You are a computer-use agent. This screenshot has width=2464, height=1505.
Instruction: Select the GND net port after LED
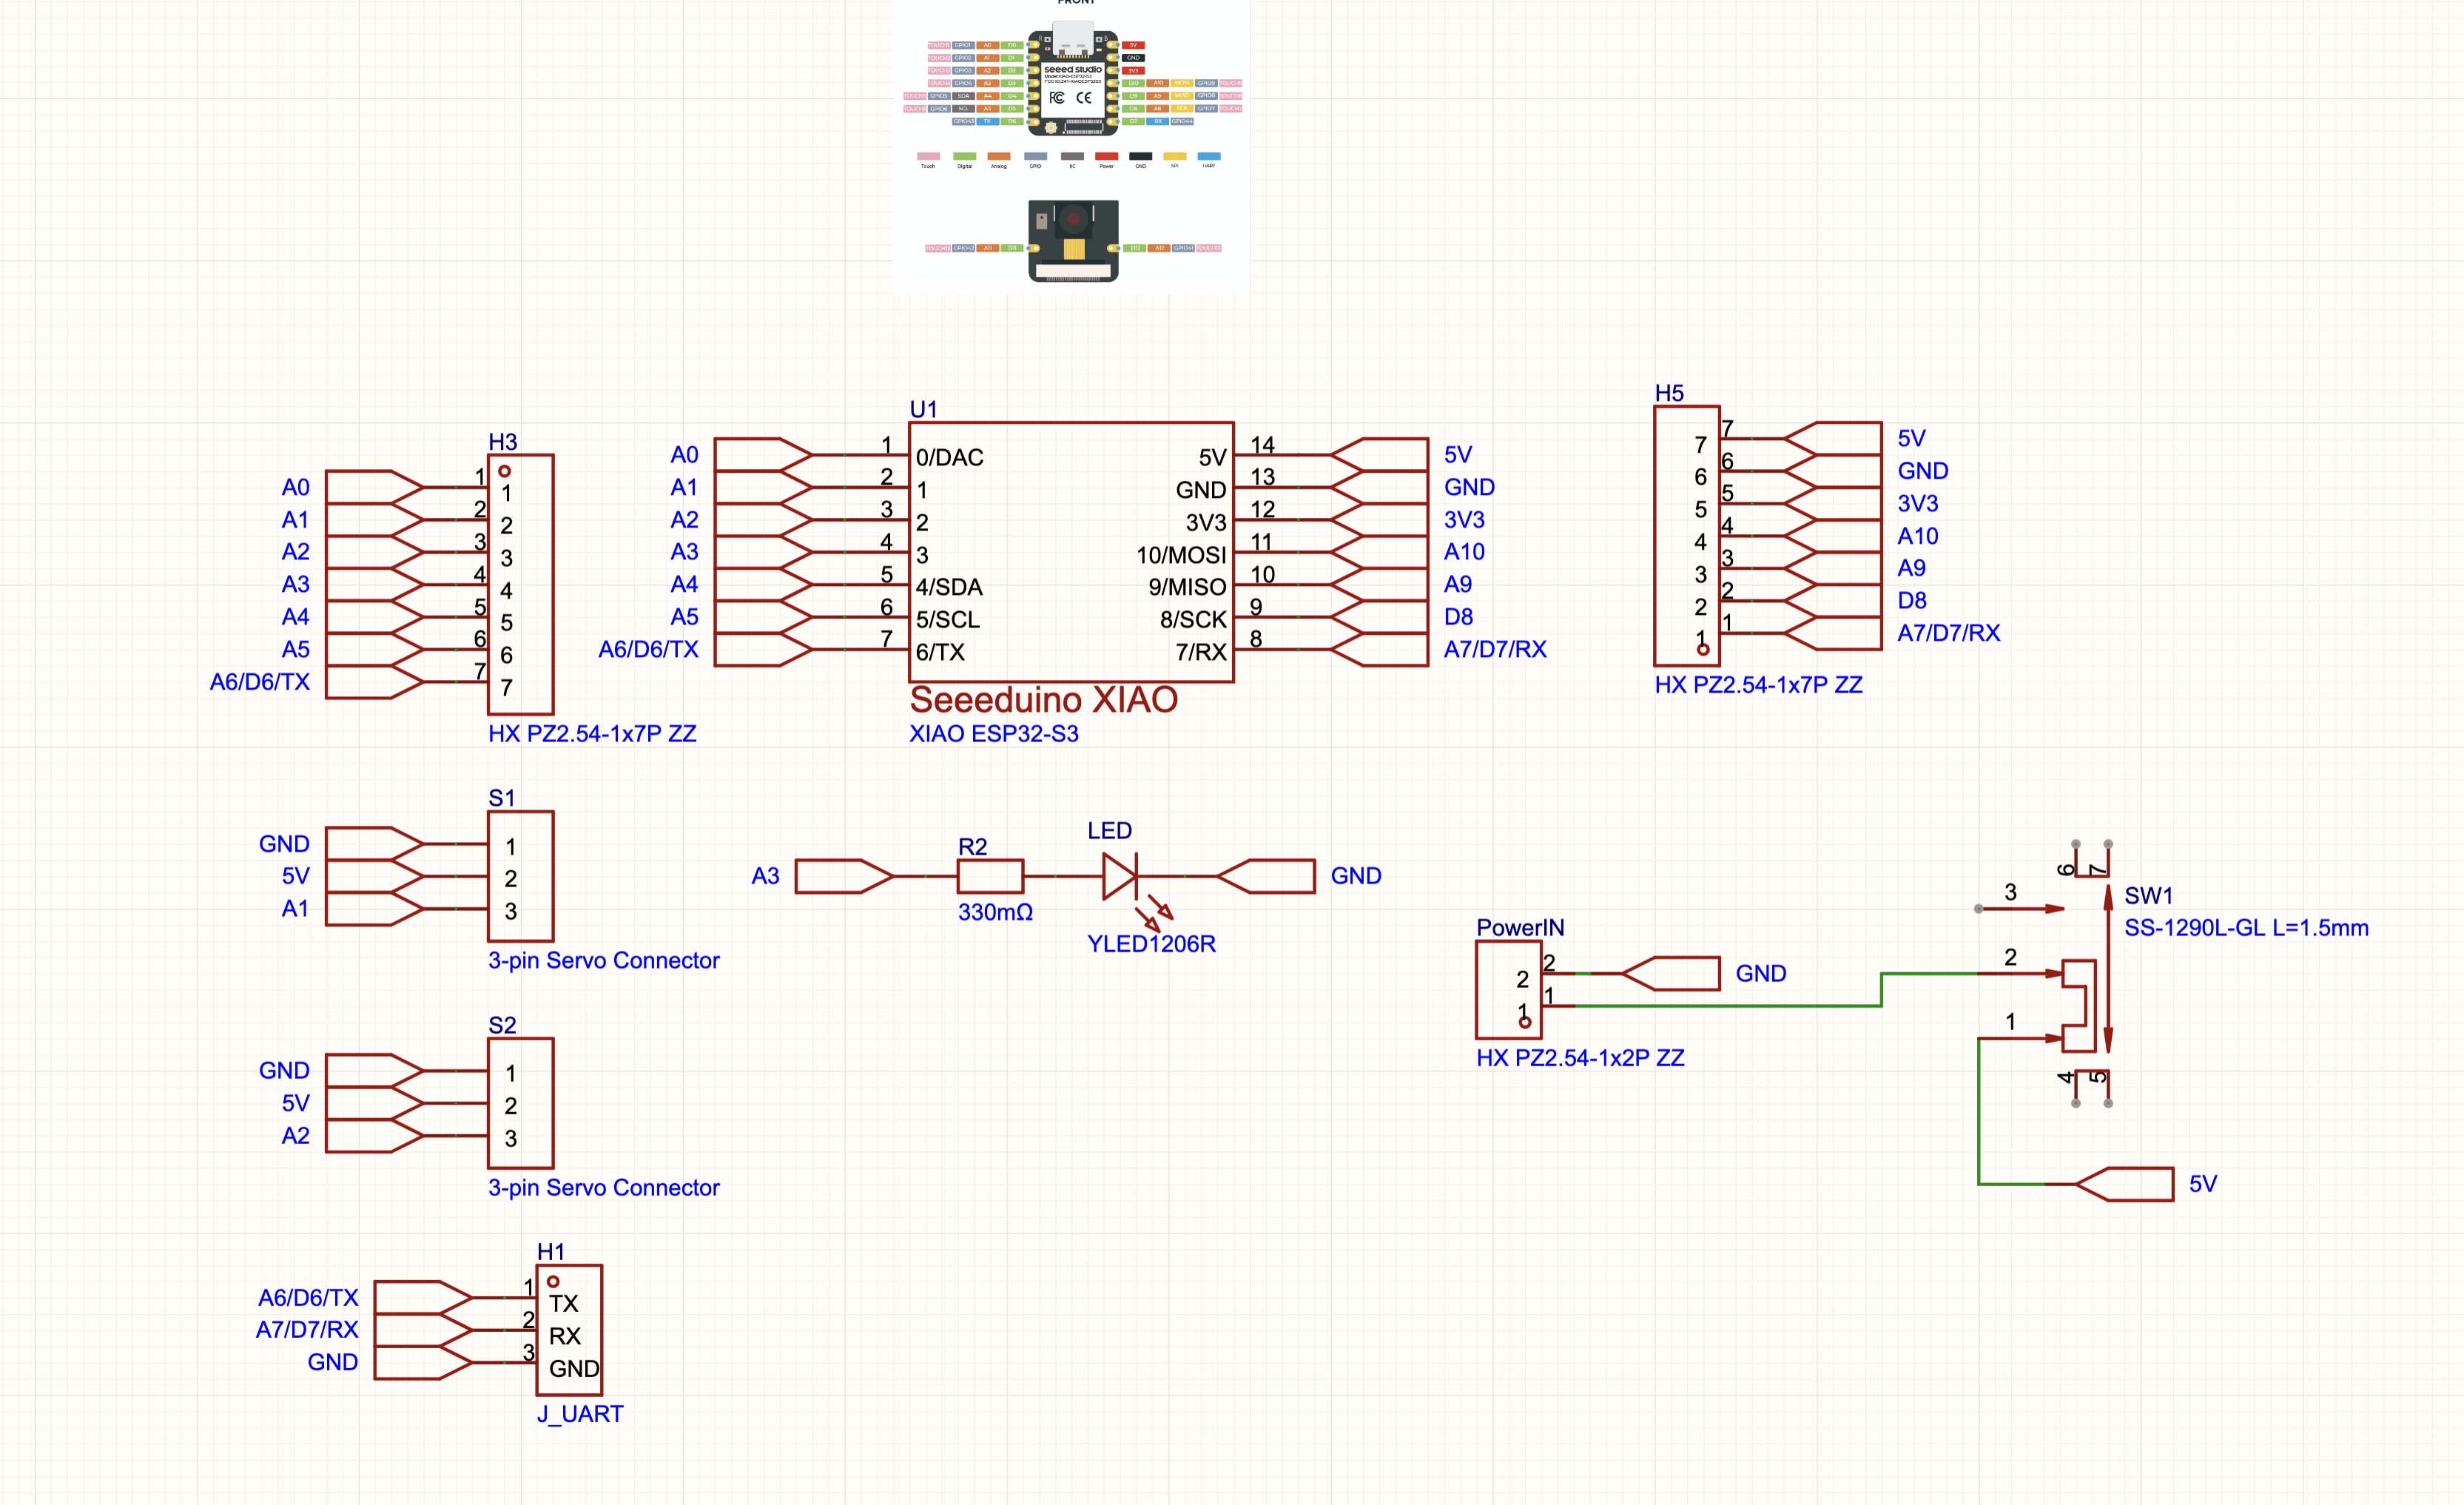coord(1266,877)
